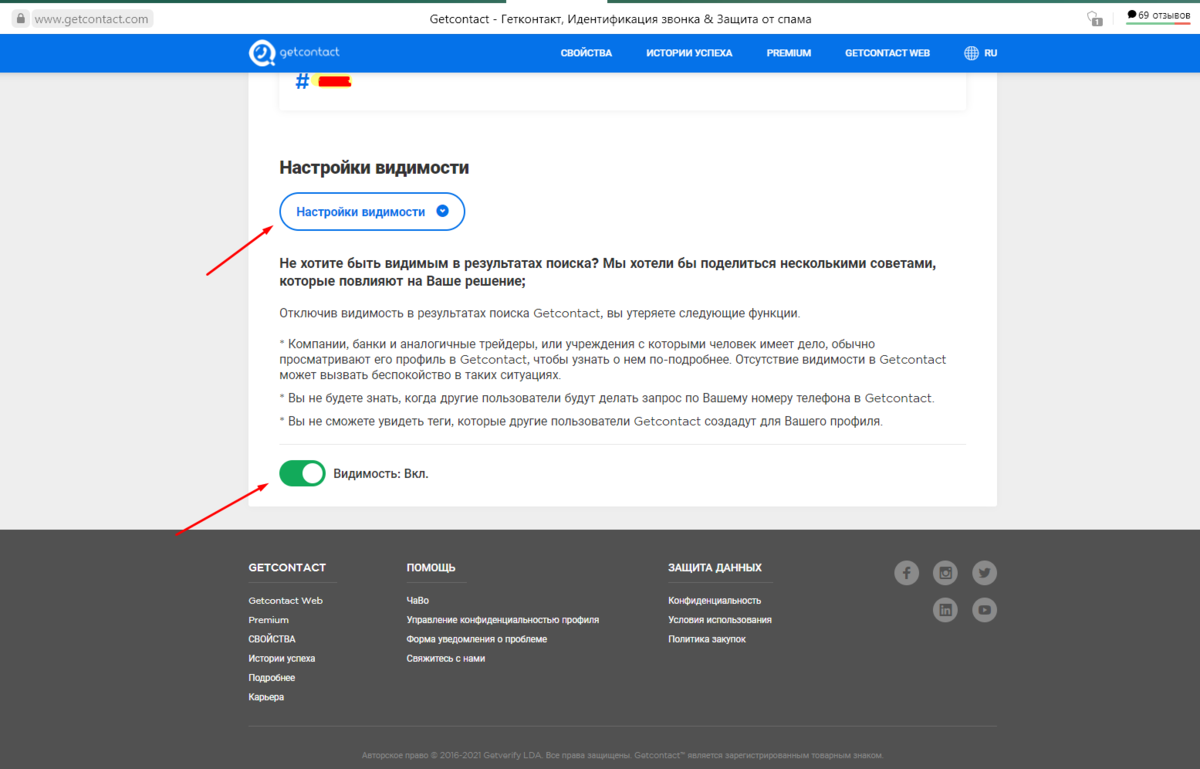Screen dimensions: 1200x769
Task: Click the ЗАЩИТА ДАННЫХ footer column heading
Action: (715, 567)
